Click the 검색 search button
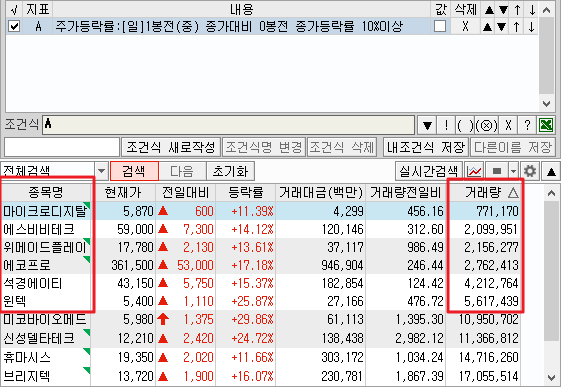Viewport: 561px width, 387px height. (x=134, y=171)
